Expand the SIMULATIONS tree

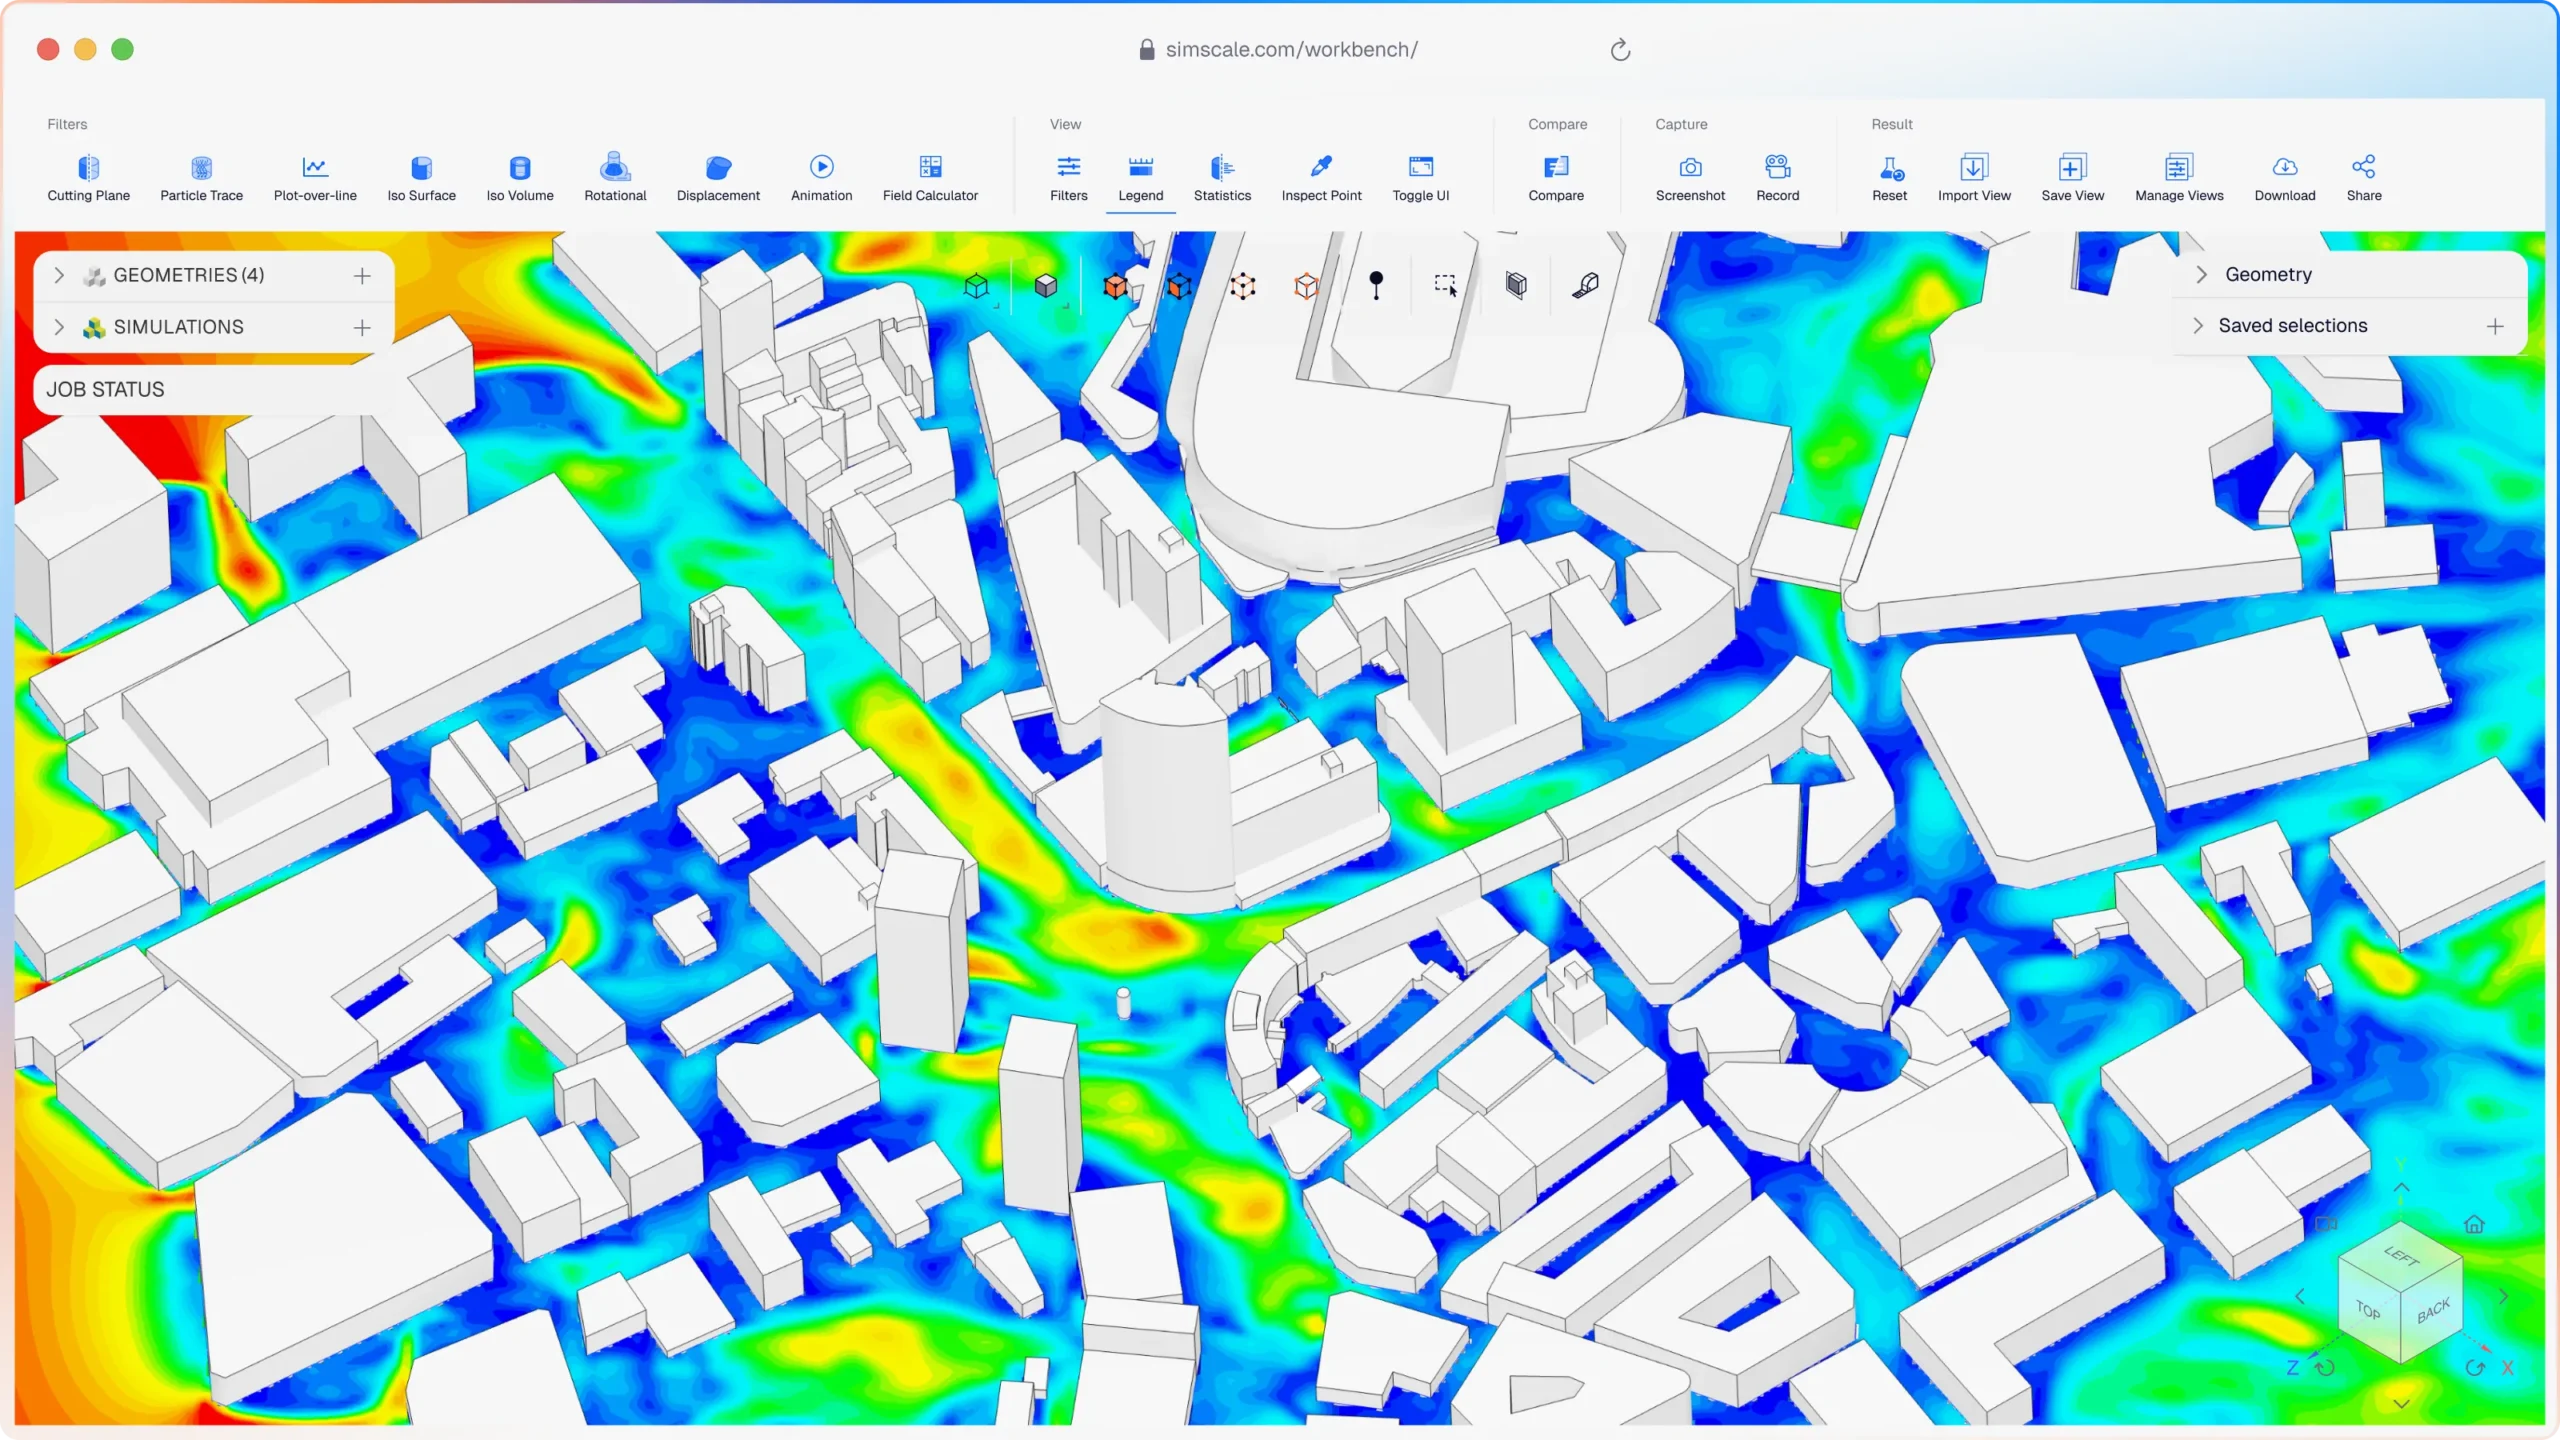click(x=59, y=327)
